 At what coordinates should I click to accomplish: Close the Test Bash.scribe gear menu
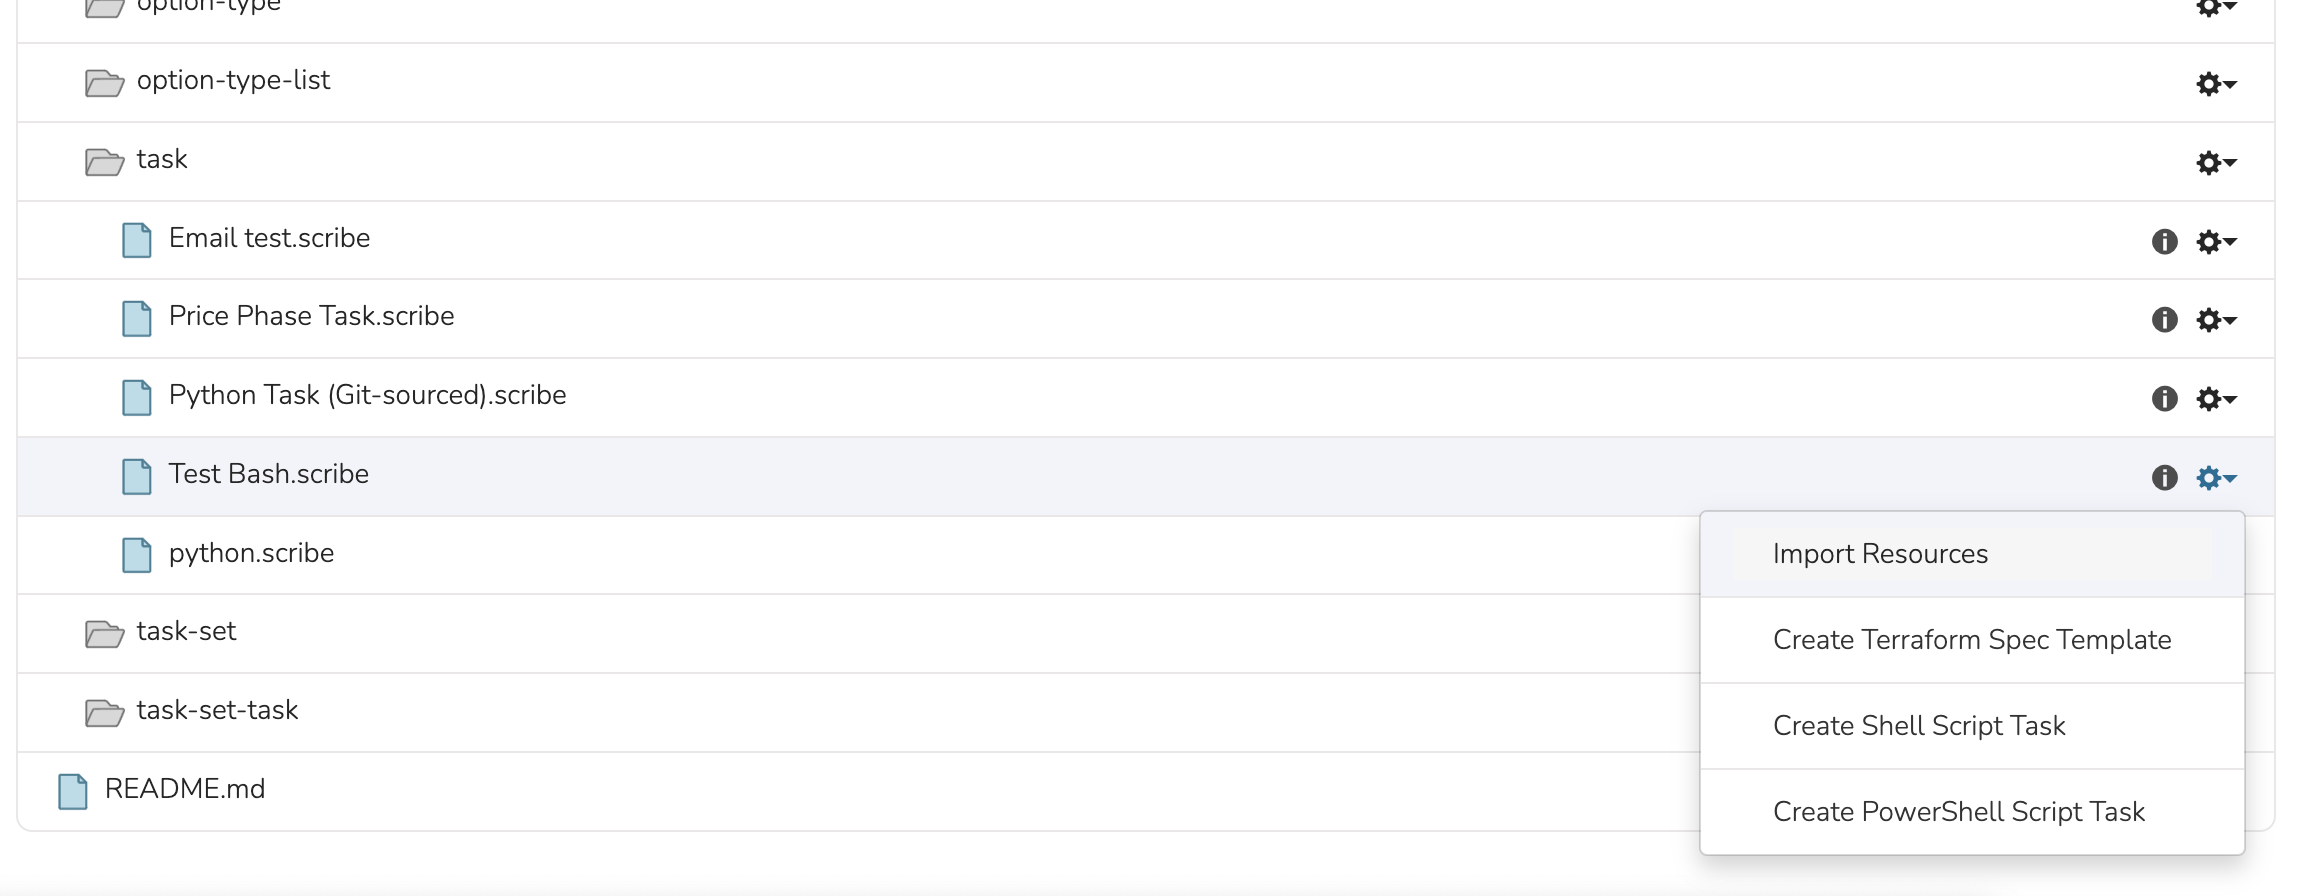tap(2215, 478)
